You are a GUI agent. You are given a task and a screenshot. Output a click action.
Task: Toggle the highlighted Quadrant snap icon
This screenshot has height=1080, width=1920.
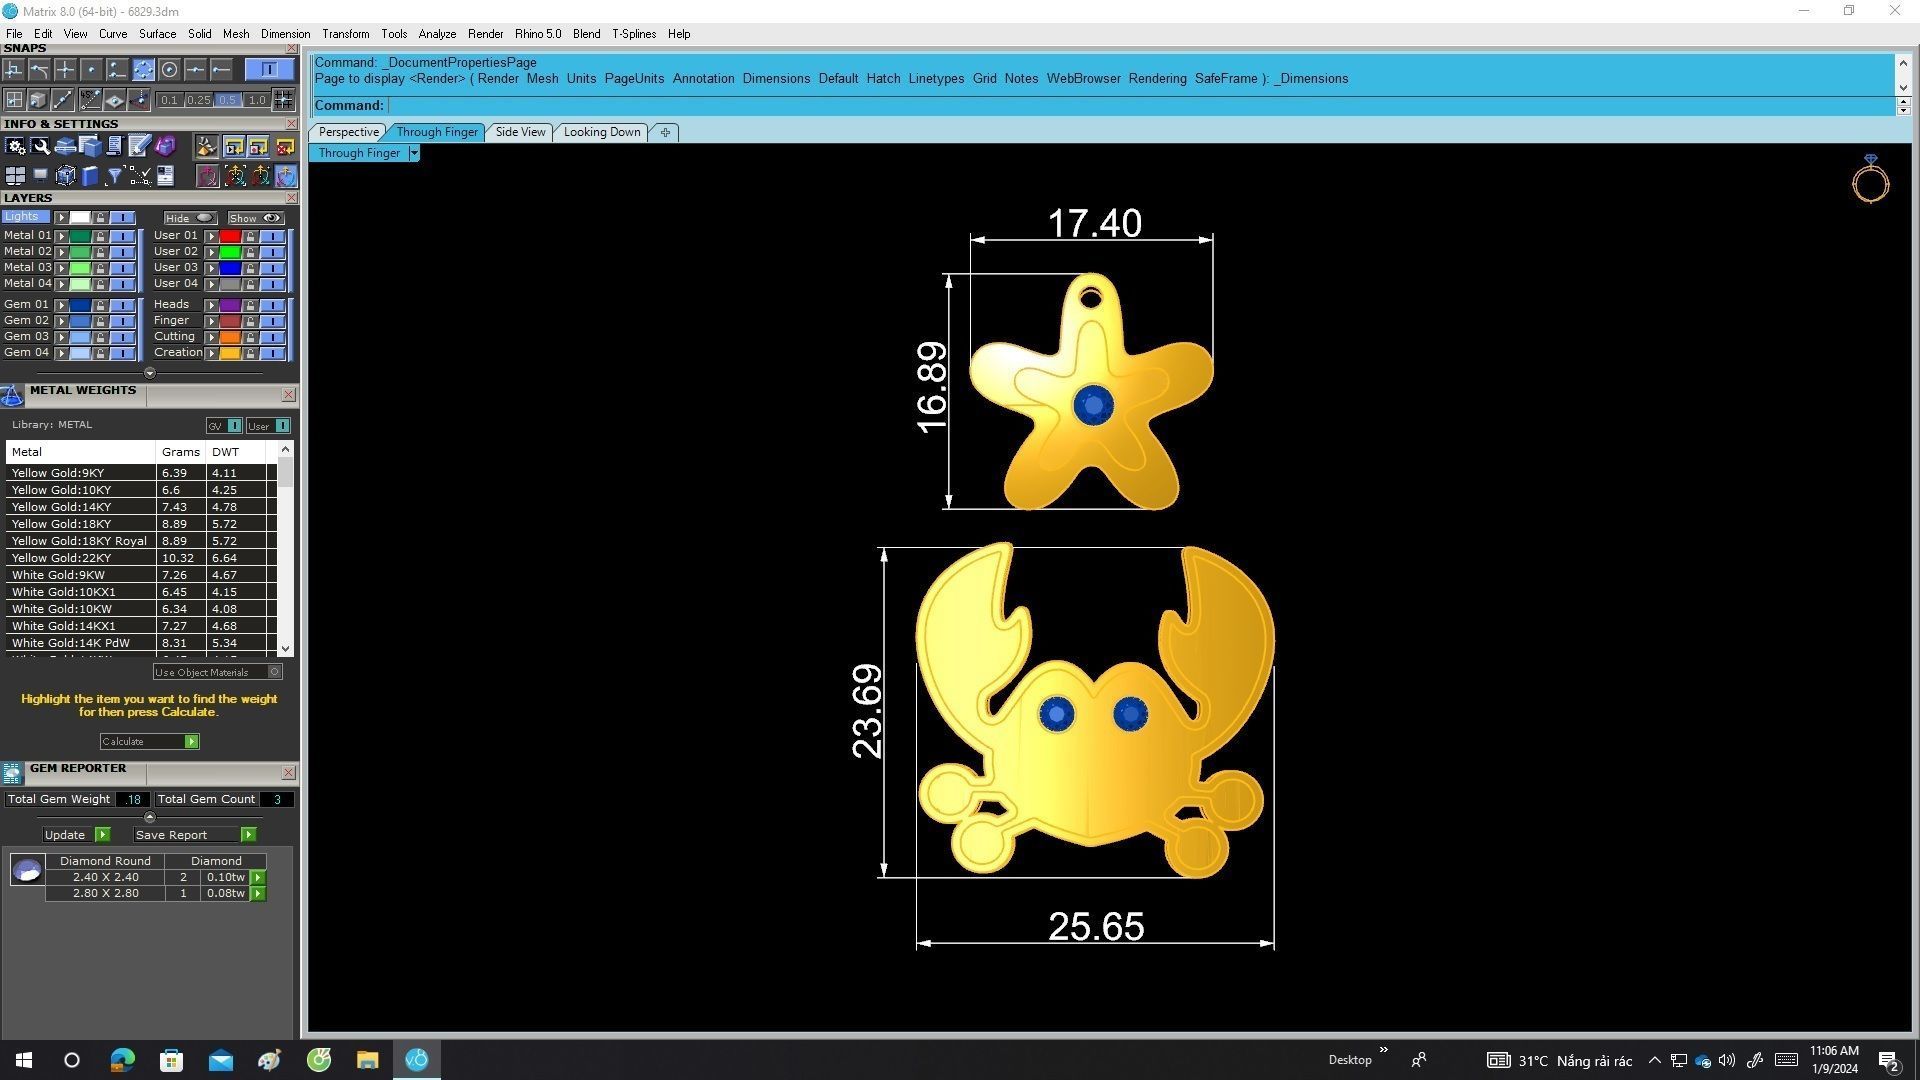[x=143, y=69]
